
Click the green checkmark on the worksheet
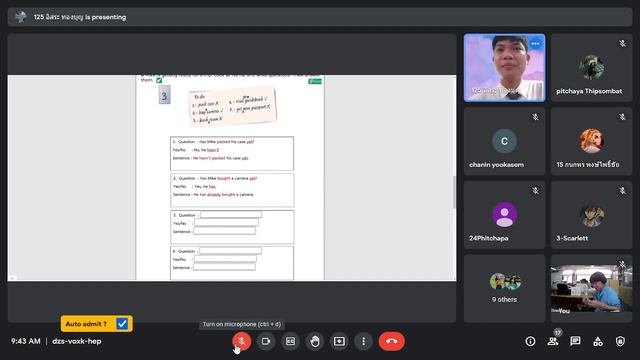pos(159,80)
